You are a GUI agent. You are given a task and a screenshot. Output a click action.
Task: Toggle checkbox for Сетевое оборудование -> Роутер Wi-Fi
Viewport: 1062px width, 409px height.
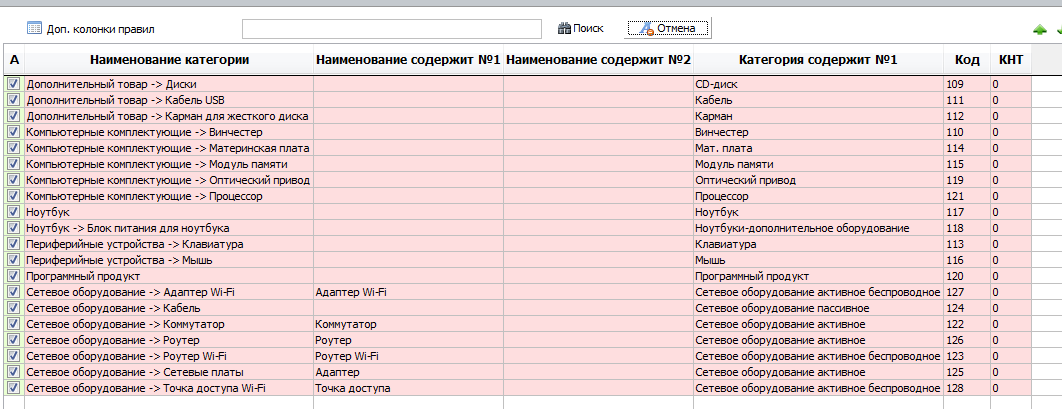click(14, 356)
